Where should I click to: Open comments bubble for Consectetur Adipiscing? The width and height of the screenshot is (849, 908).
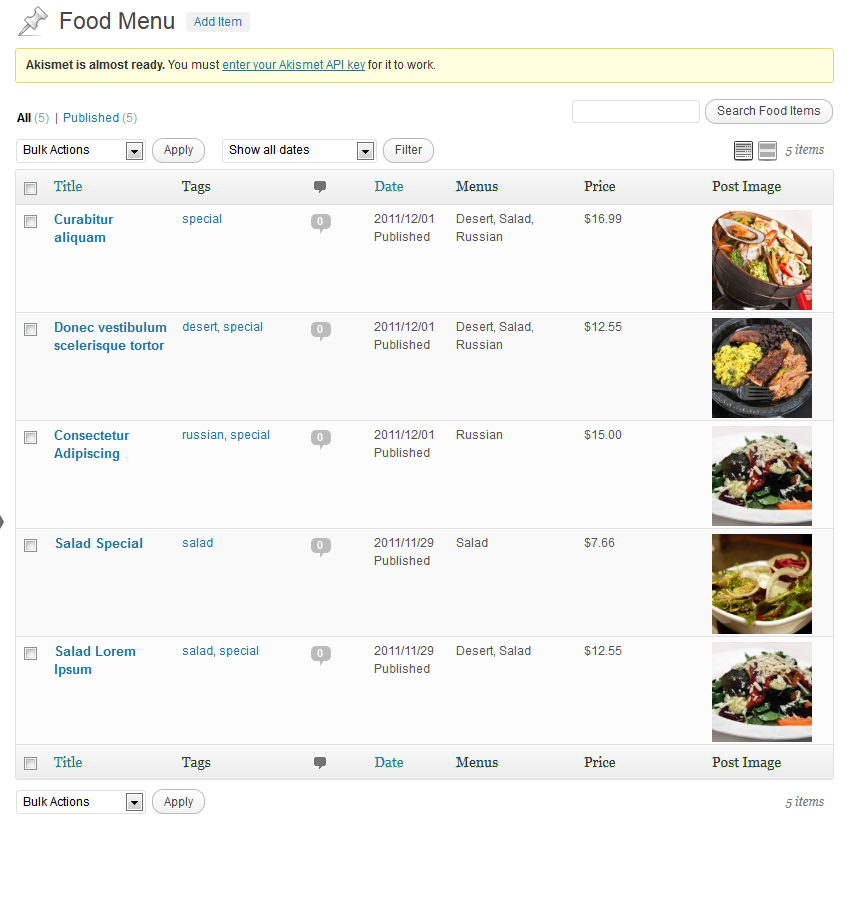coord(321,437)
